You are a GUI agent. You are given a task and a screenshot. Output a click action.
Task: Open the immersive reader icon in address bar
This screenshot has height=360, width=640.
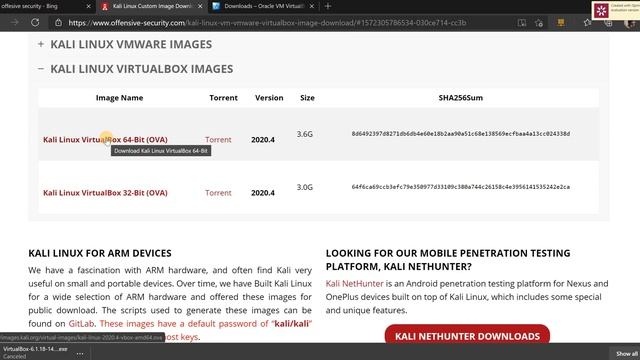click(522, 23)
